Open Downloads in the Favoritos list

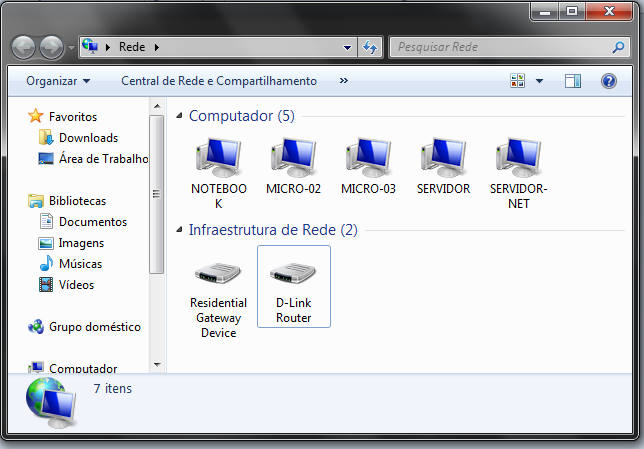point(88,138)
